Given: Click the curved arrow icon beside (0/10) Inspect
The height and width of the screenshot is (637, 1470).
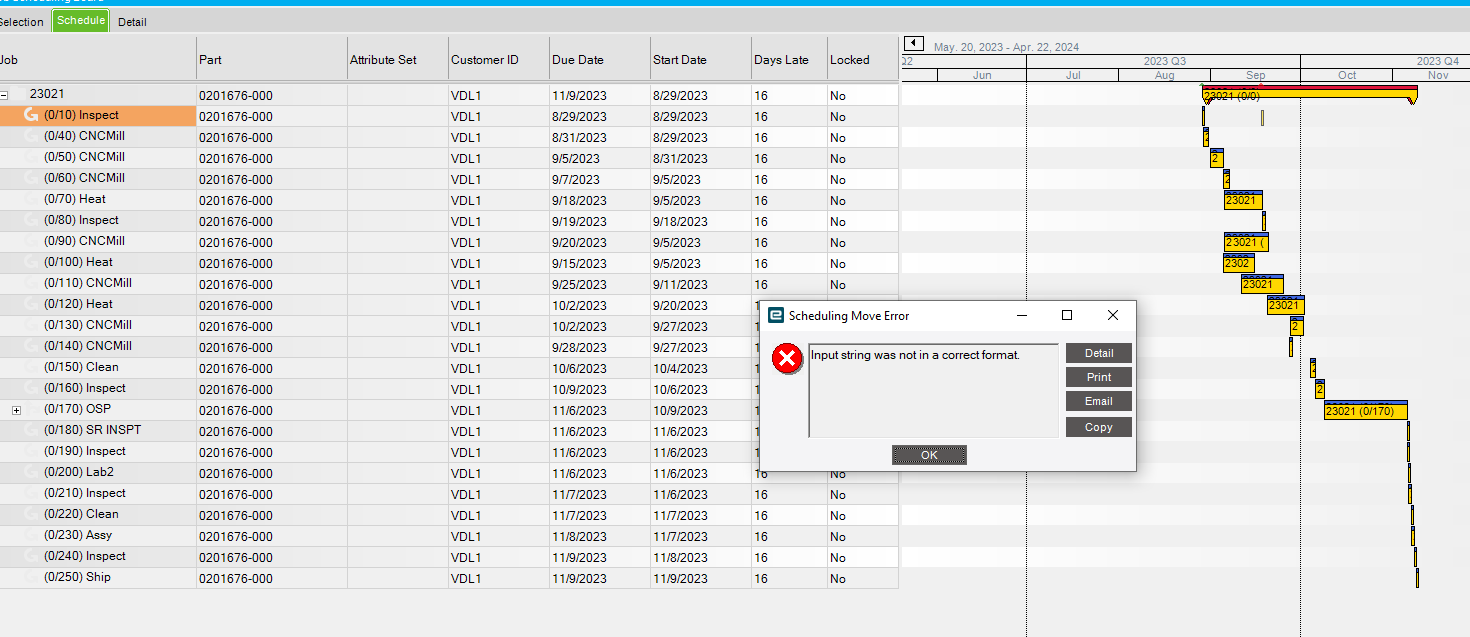Looking at the screenshot, I should [x=30, y=115].
